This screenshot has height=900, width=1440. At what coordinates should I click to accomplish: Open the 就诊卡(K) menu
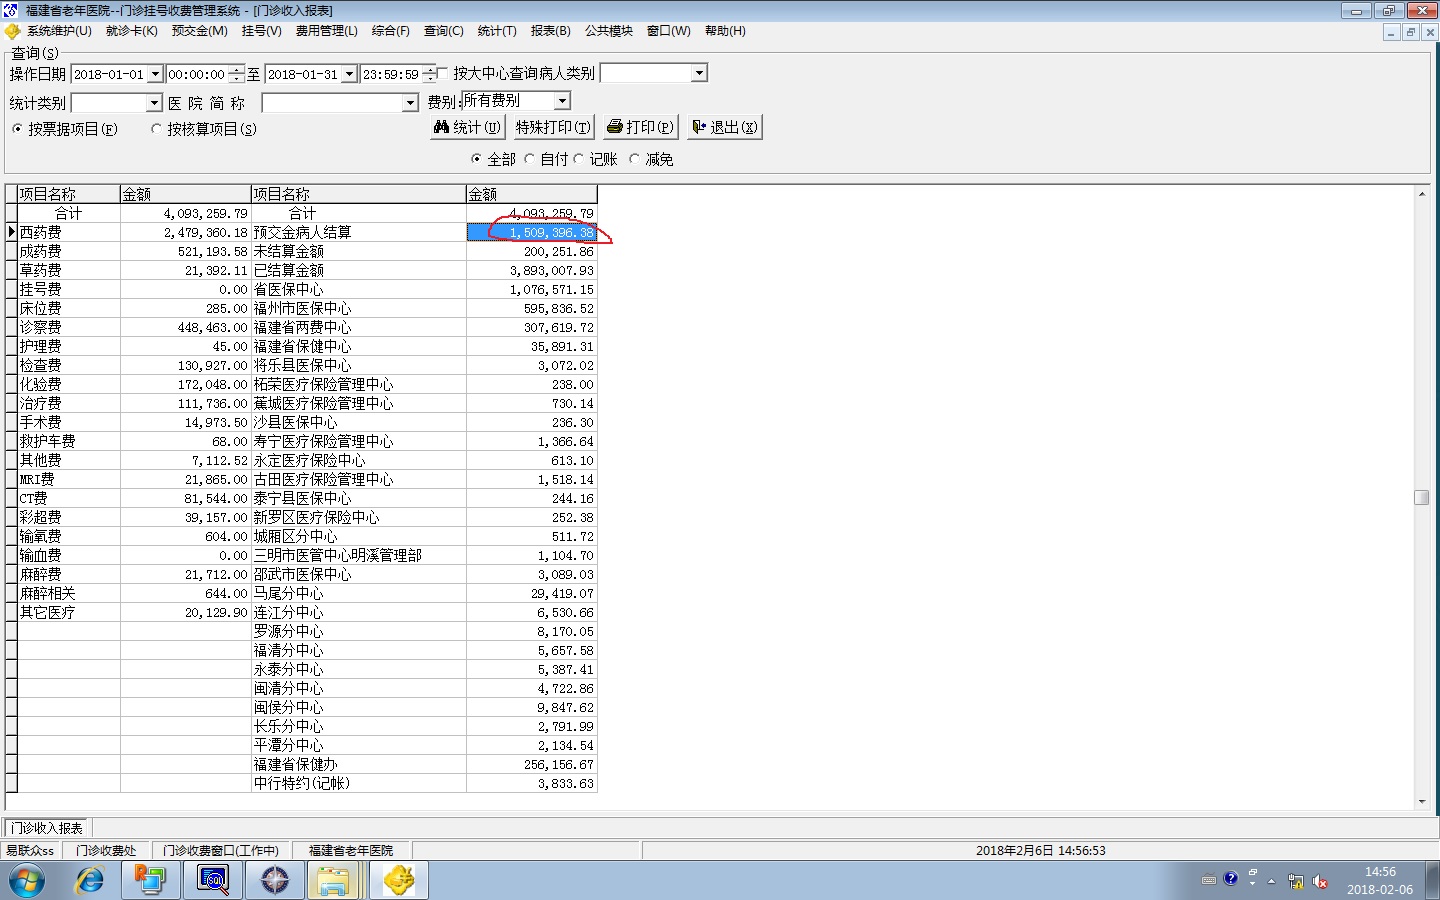tap(132, 31)
